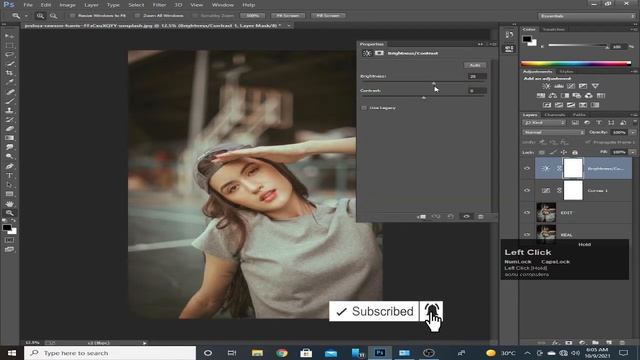Select the Brush tool
This screenshot has width=640, height=360.
[9, 101]
